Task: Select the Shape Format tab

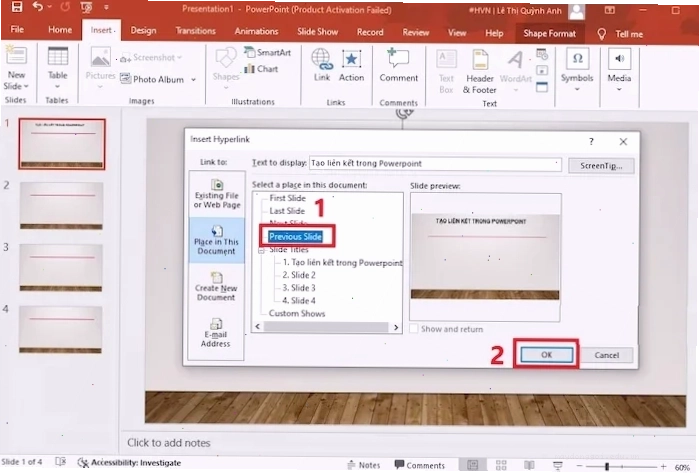Action: click(549, 33)
